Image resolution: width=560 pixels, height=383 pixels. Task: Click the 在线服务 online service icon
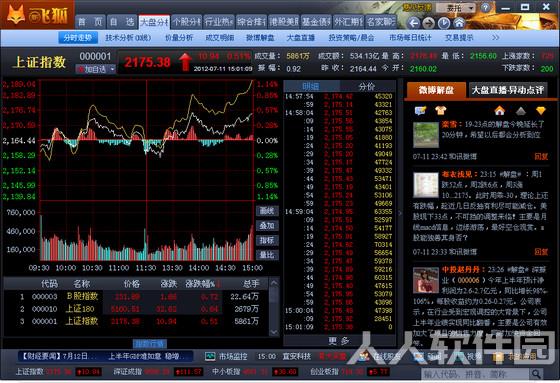tap(365, 356)
